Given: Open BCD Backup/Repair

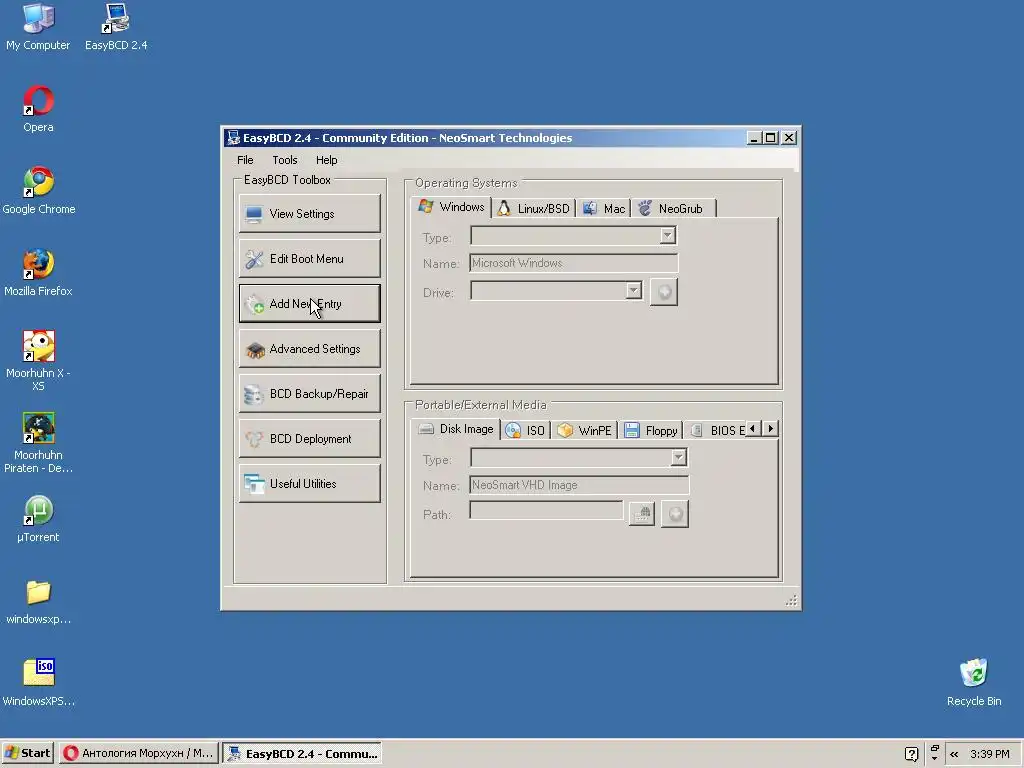Looking at the screenshot, I should click(x=310, y=394).
